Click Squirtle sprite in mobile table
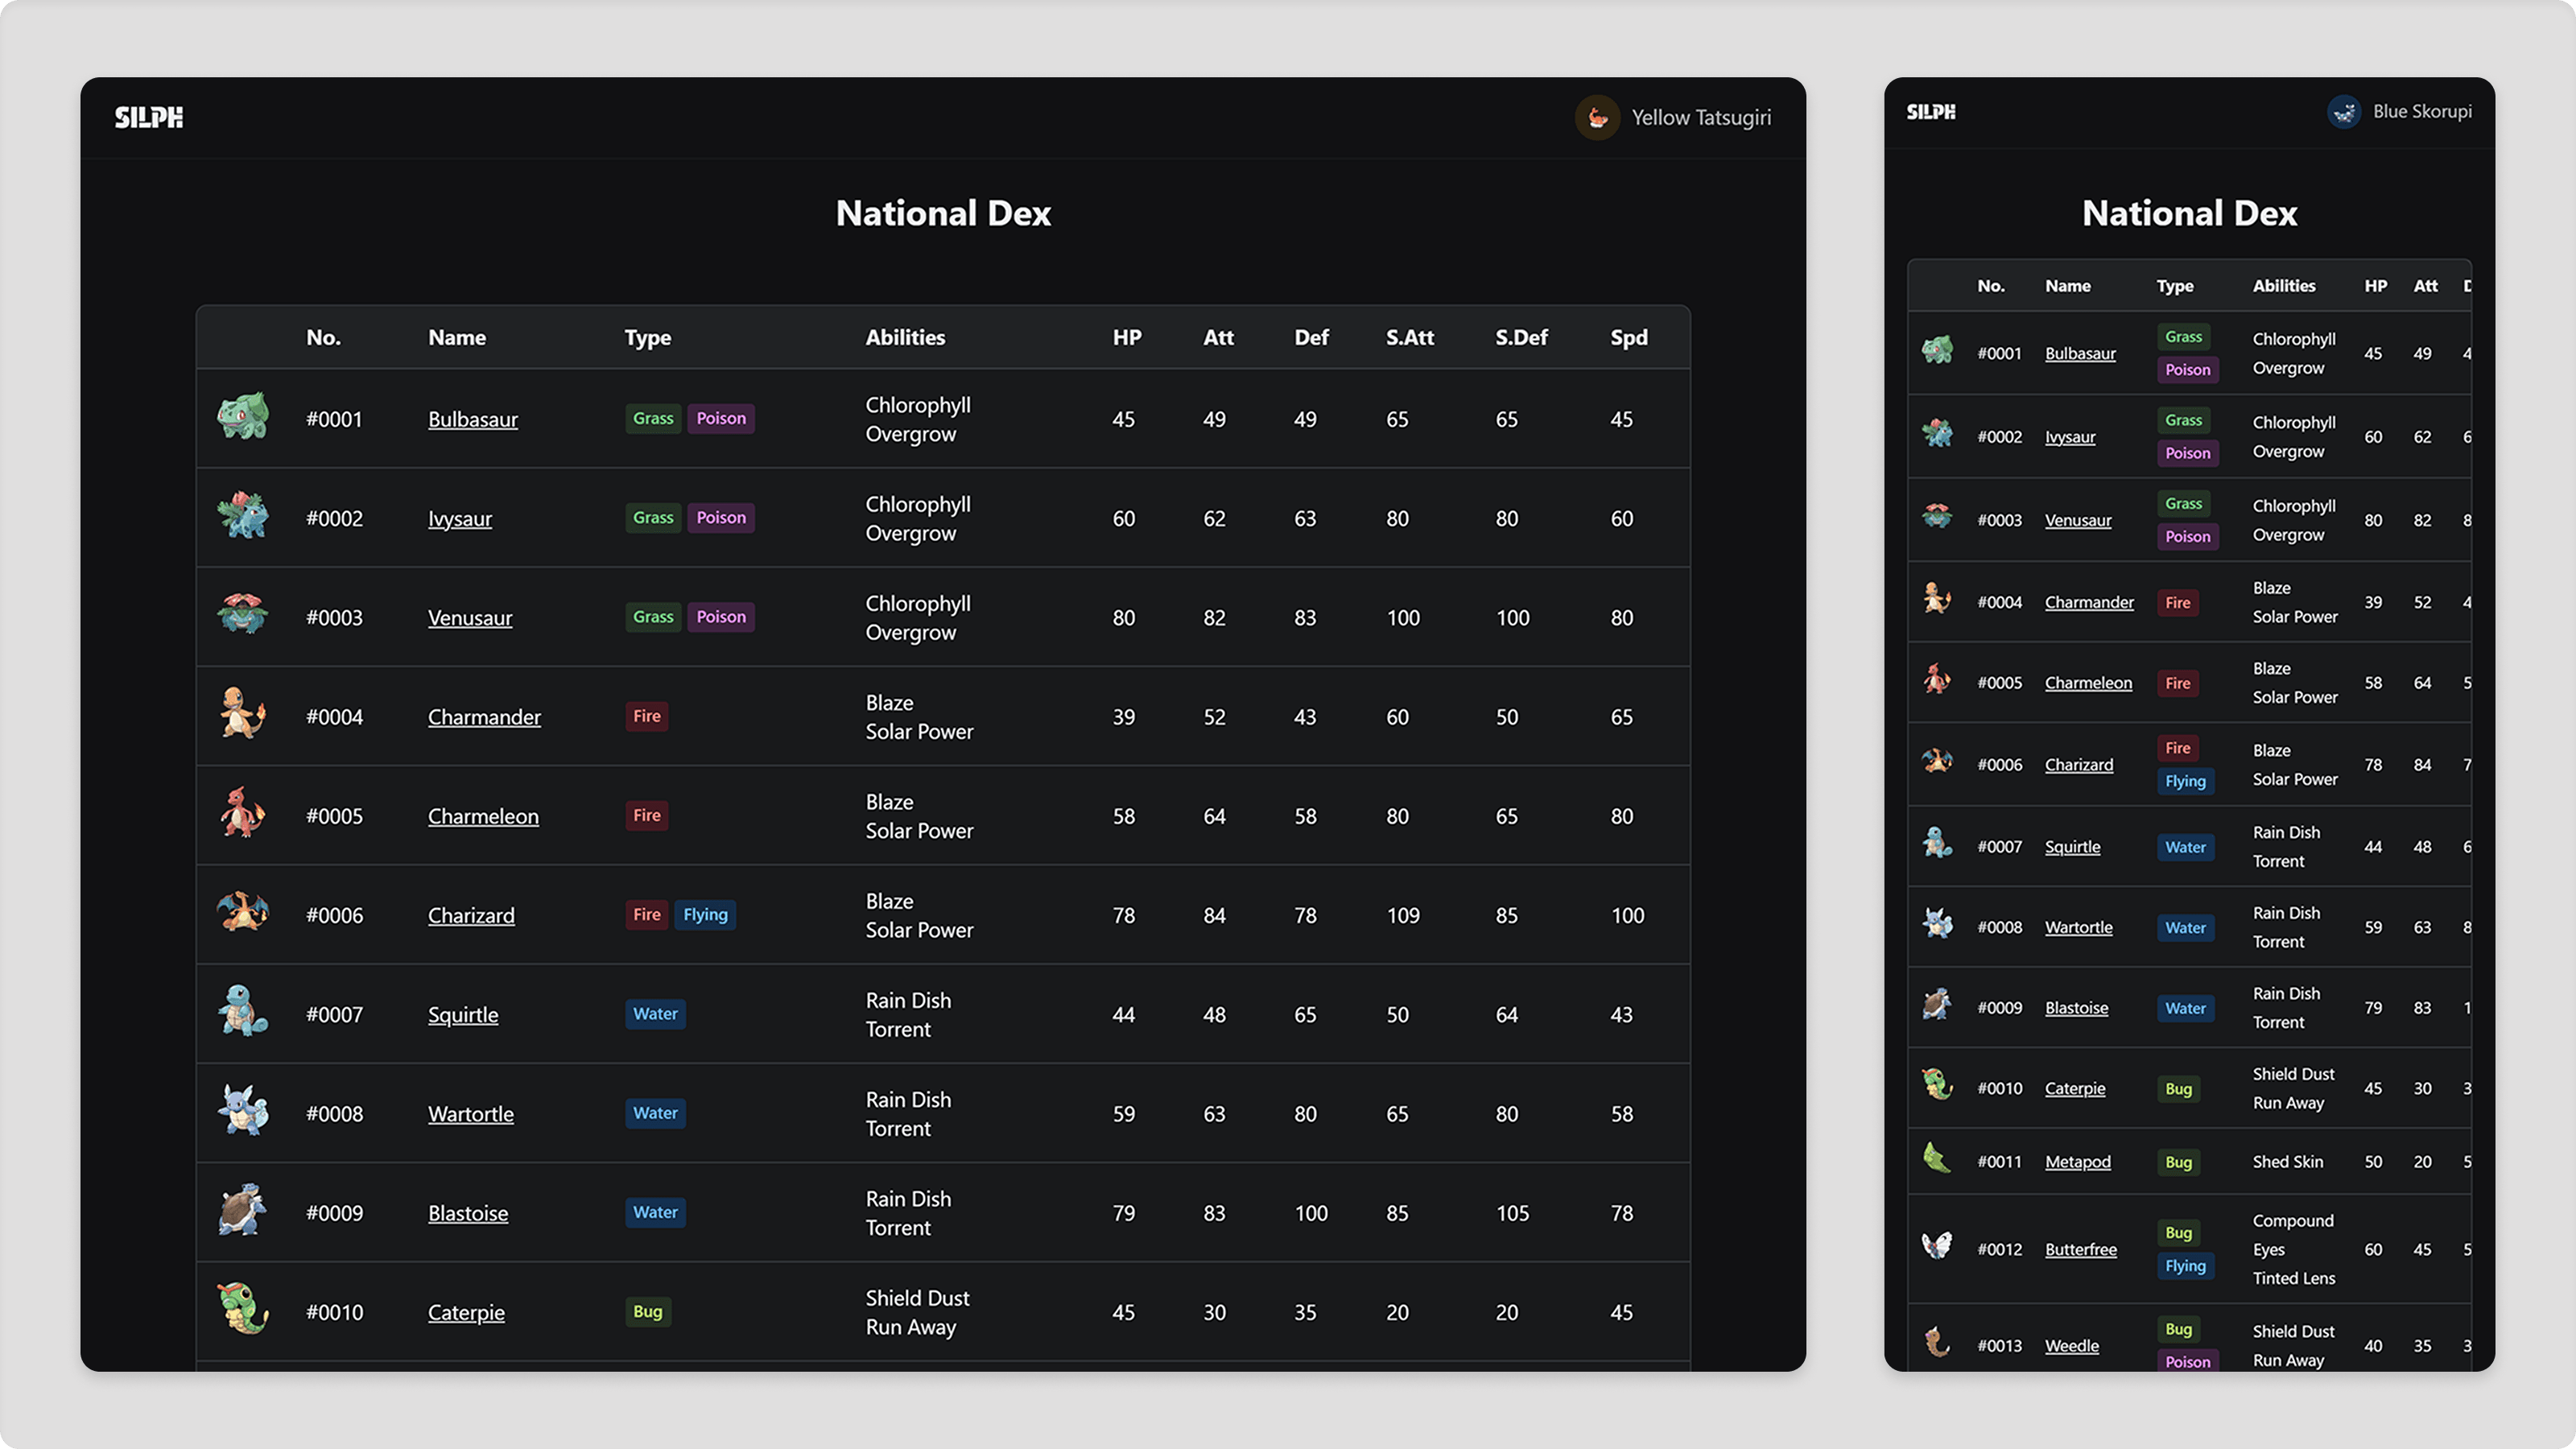This screenshot has height=1449, width=2576. click(1937, 844)
